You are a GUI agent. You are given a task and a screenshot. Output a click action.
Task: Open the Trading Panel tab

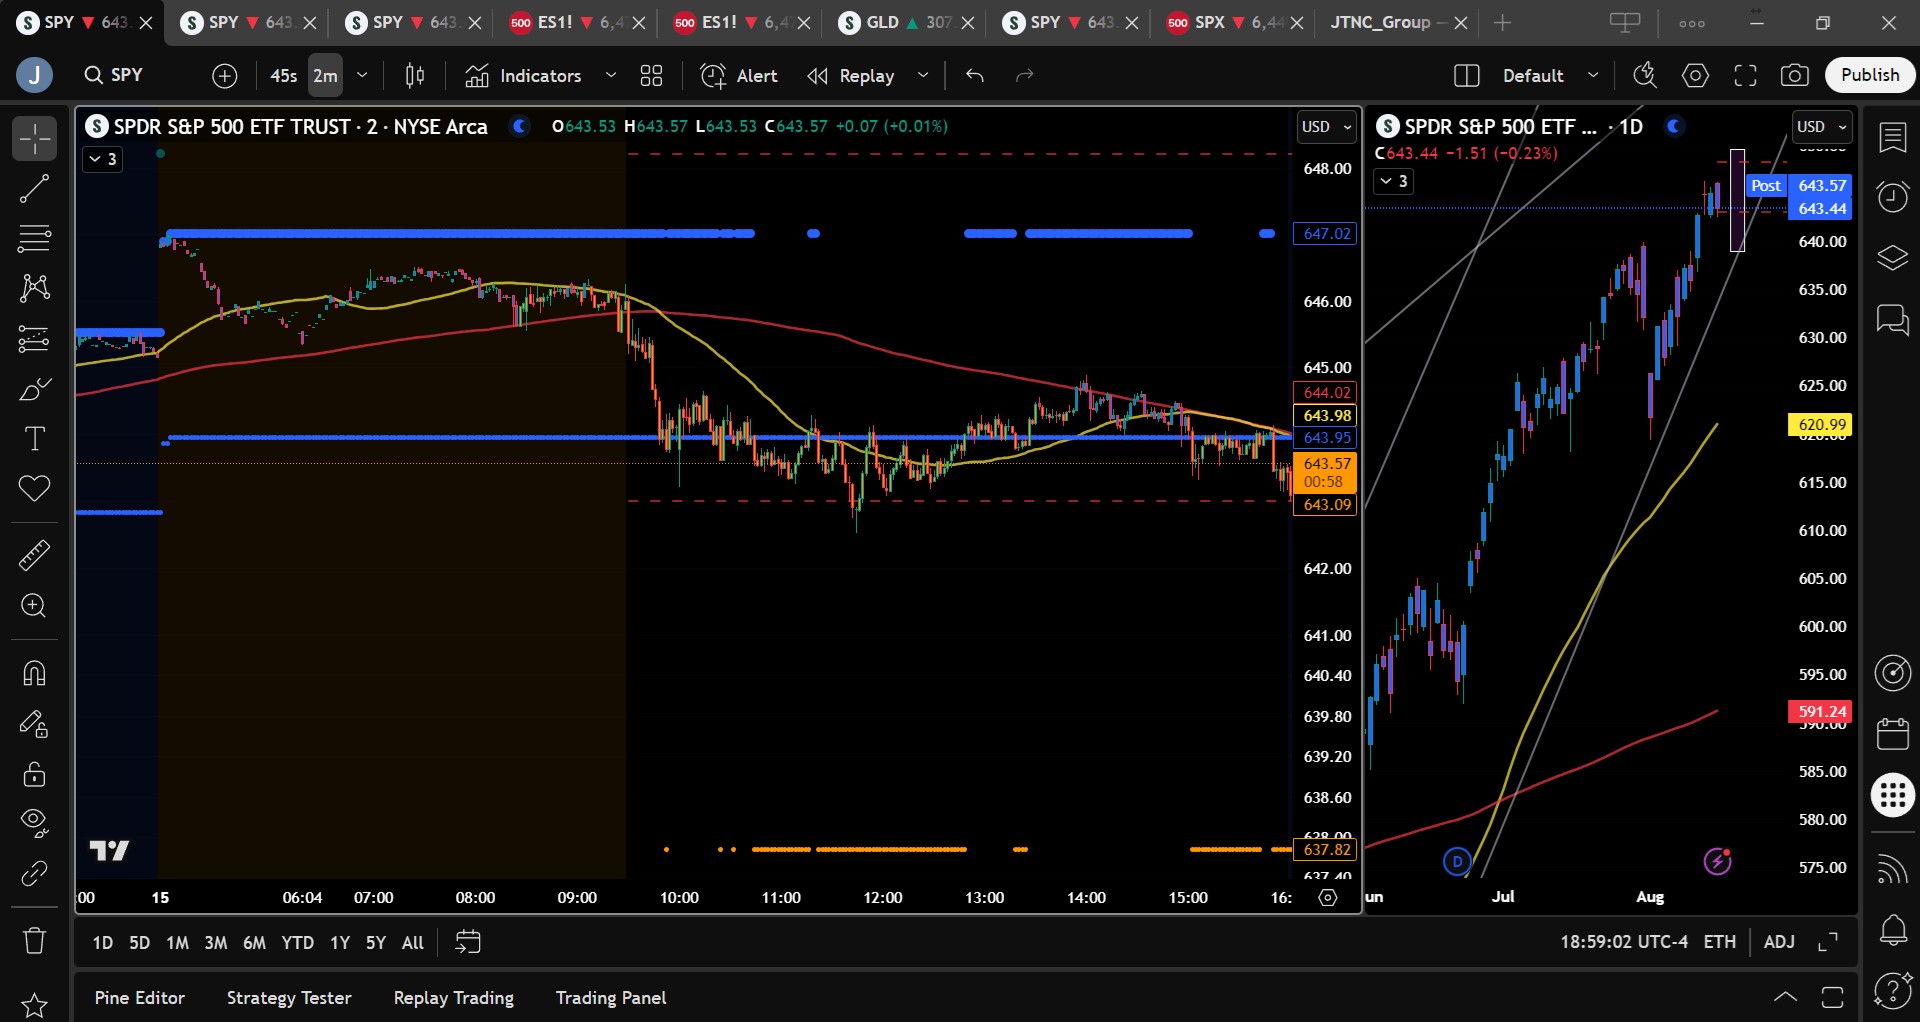point(611,998)
